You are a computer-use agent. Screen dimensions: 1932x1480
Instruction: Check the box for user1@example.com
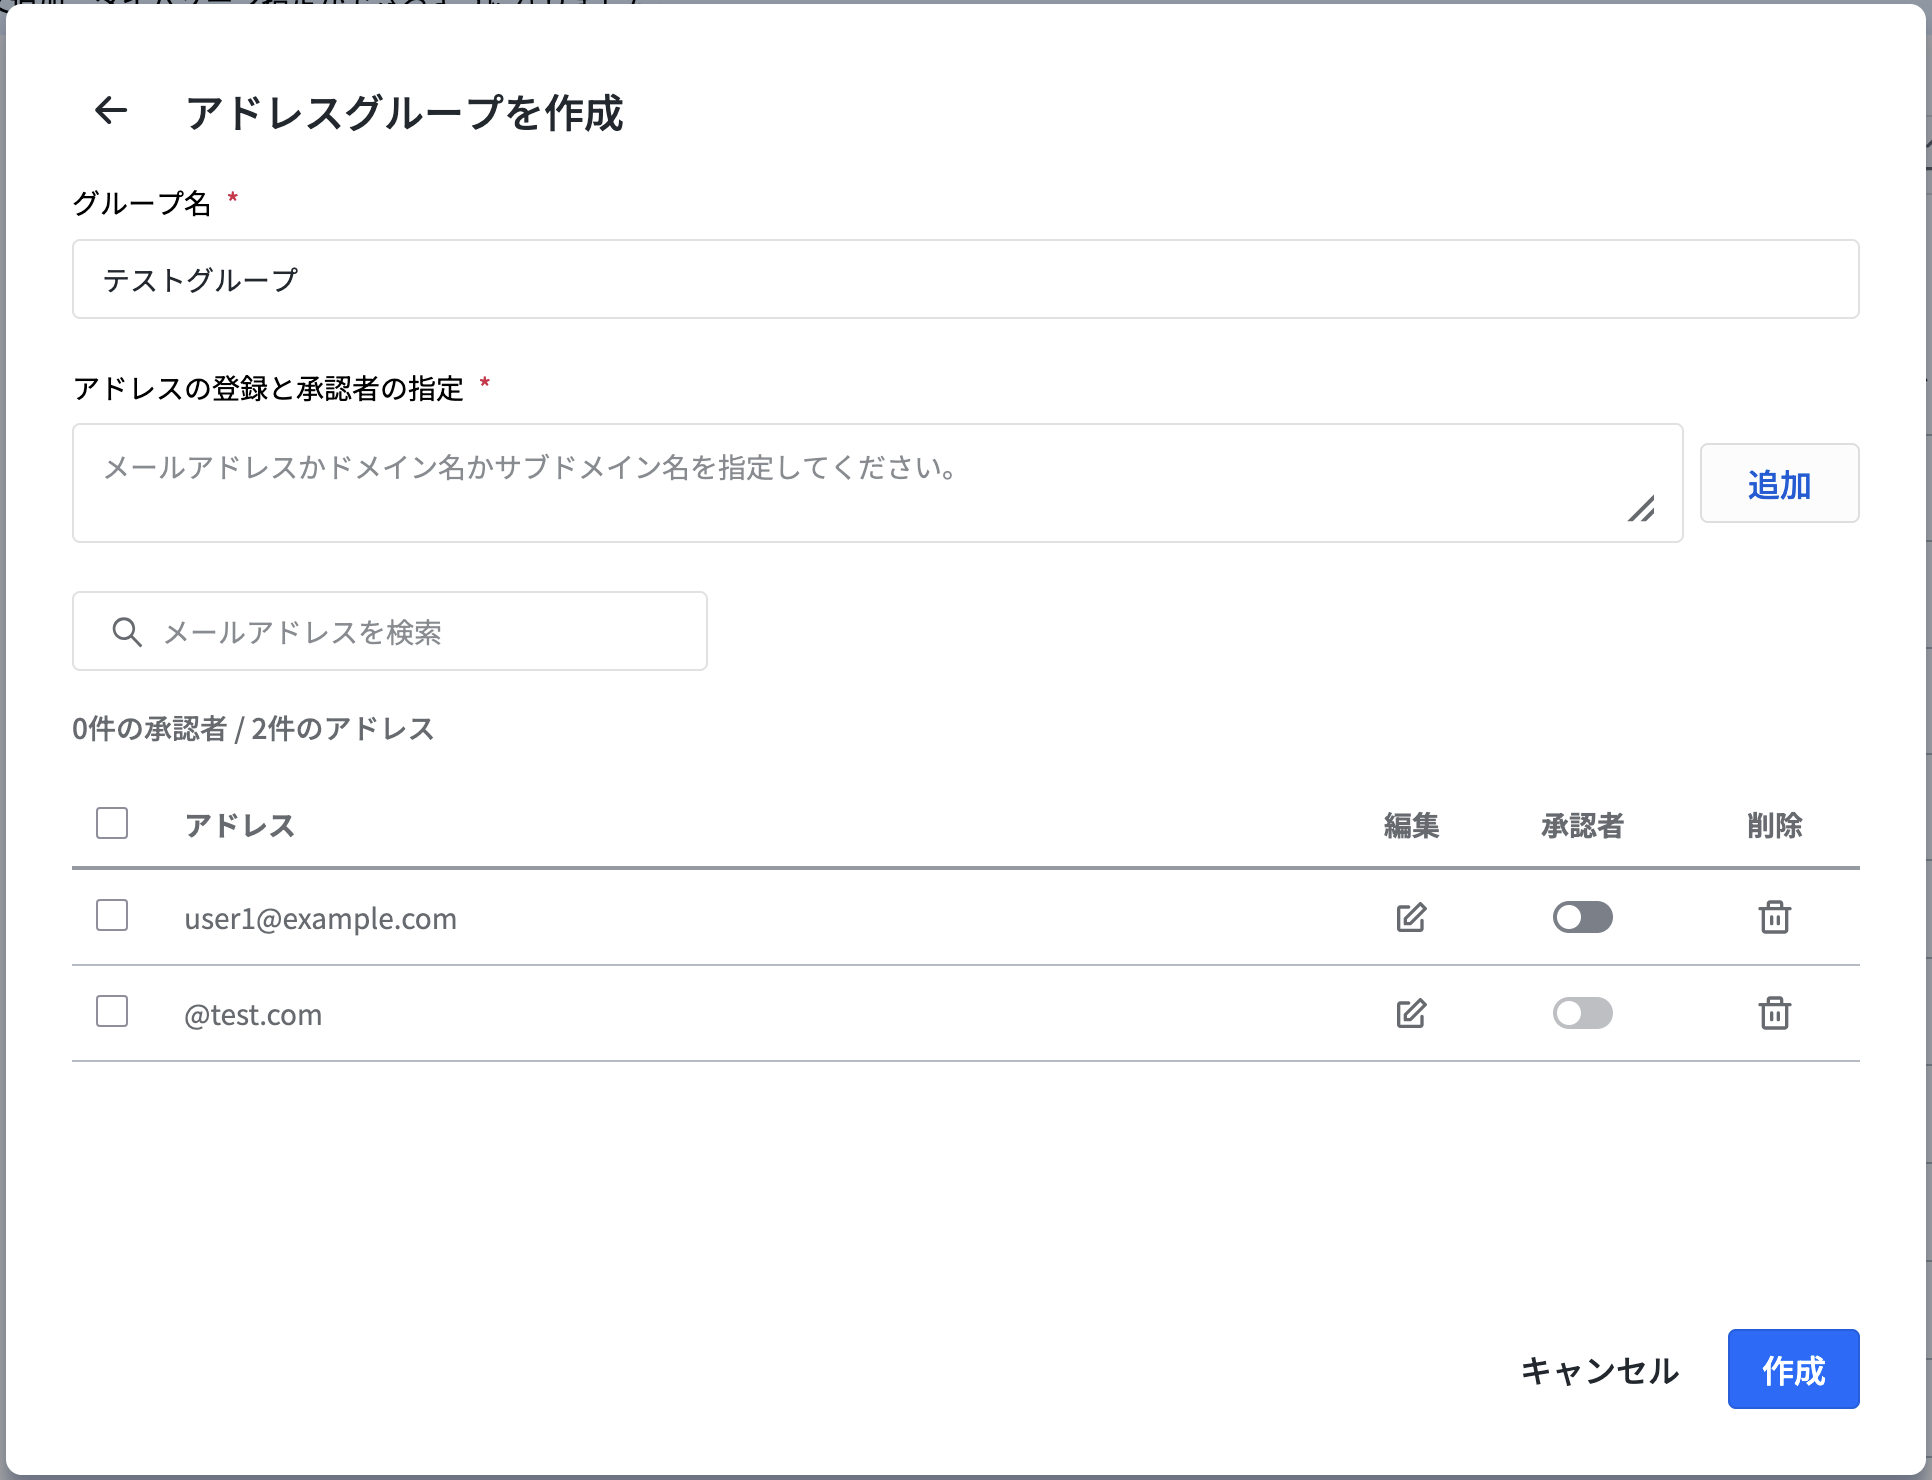pyautogui.click(x=112, y=915)
